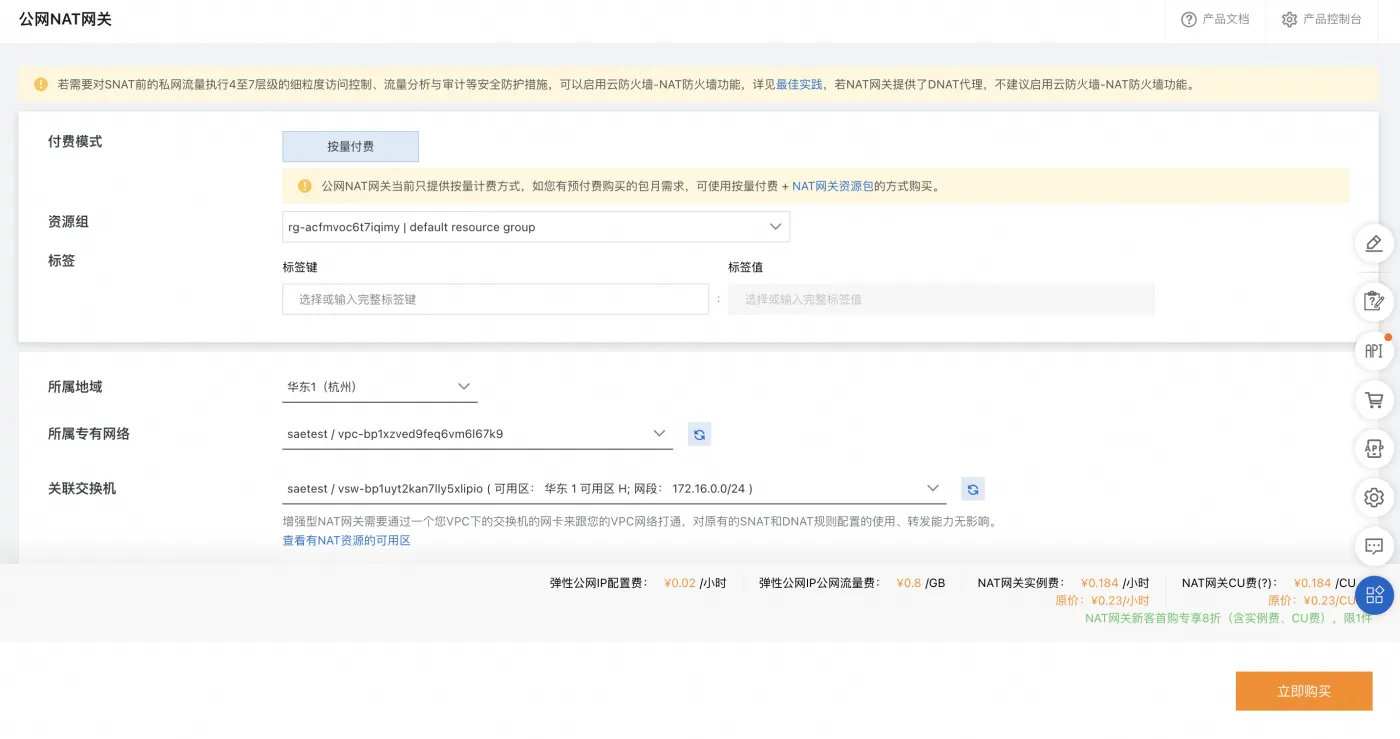Viewport: 1400px width, 739px height.
Task: Open the mobile APP icon in sidebar
Action: click(1374, 449)
